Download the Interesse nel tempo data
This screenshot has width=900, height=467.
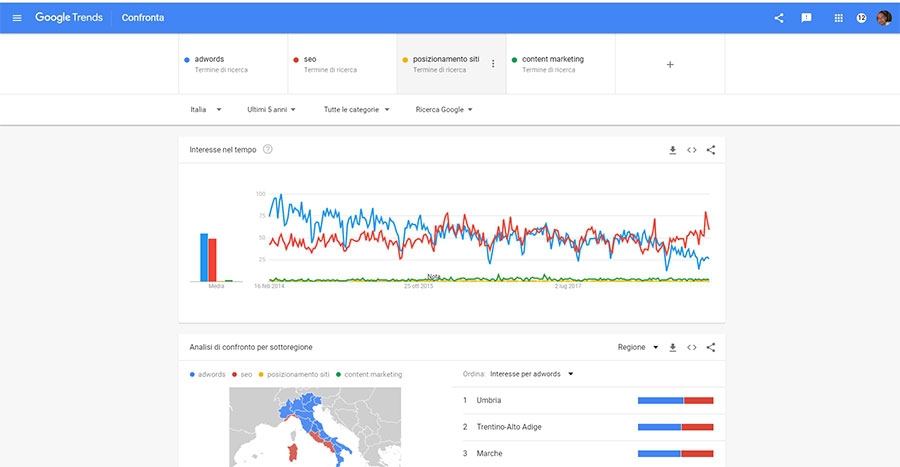point(672,150)
